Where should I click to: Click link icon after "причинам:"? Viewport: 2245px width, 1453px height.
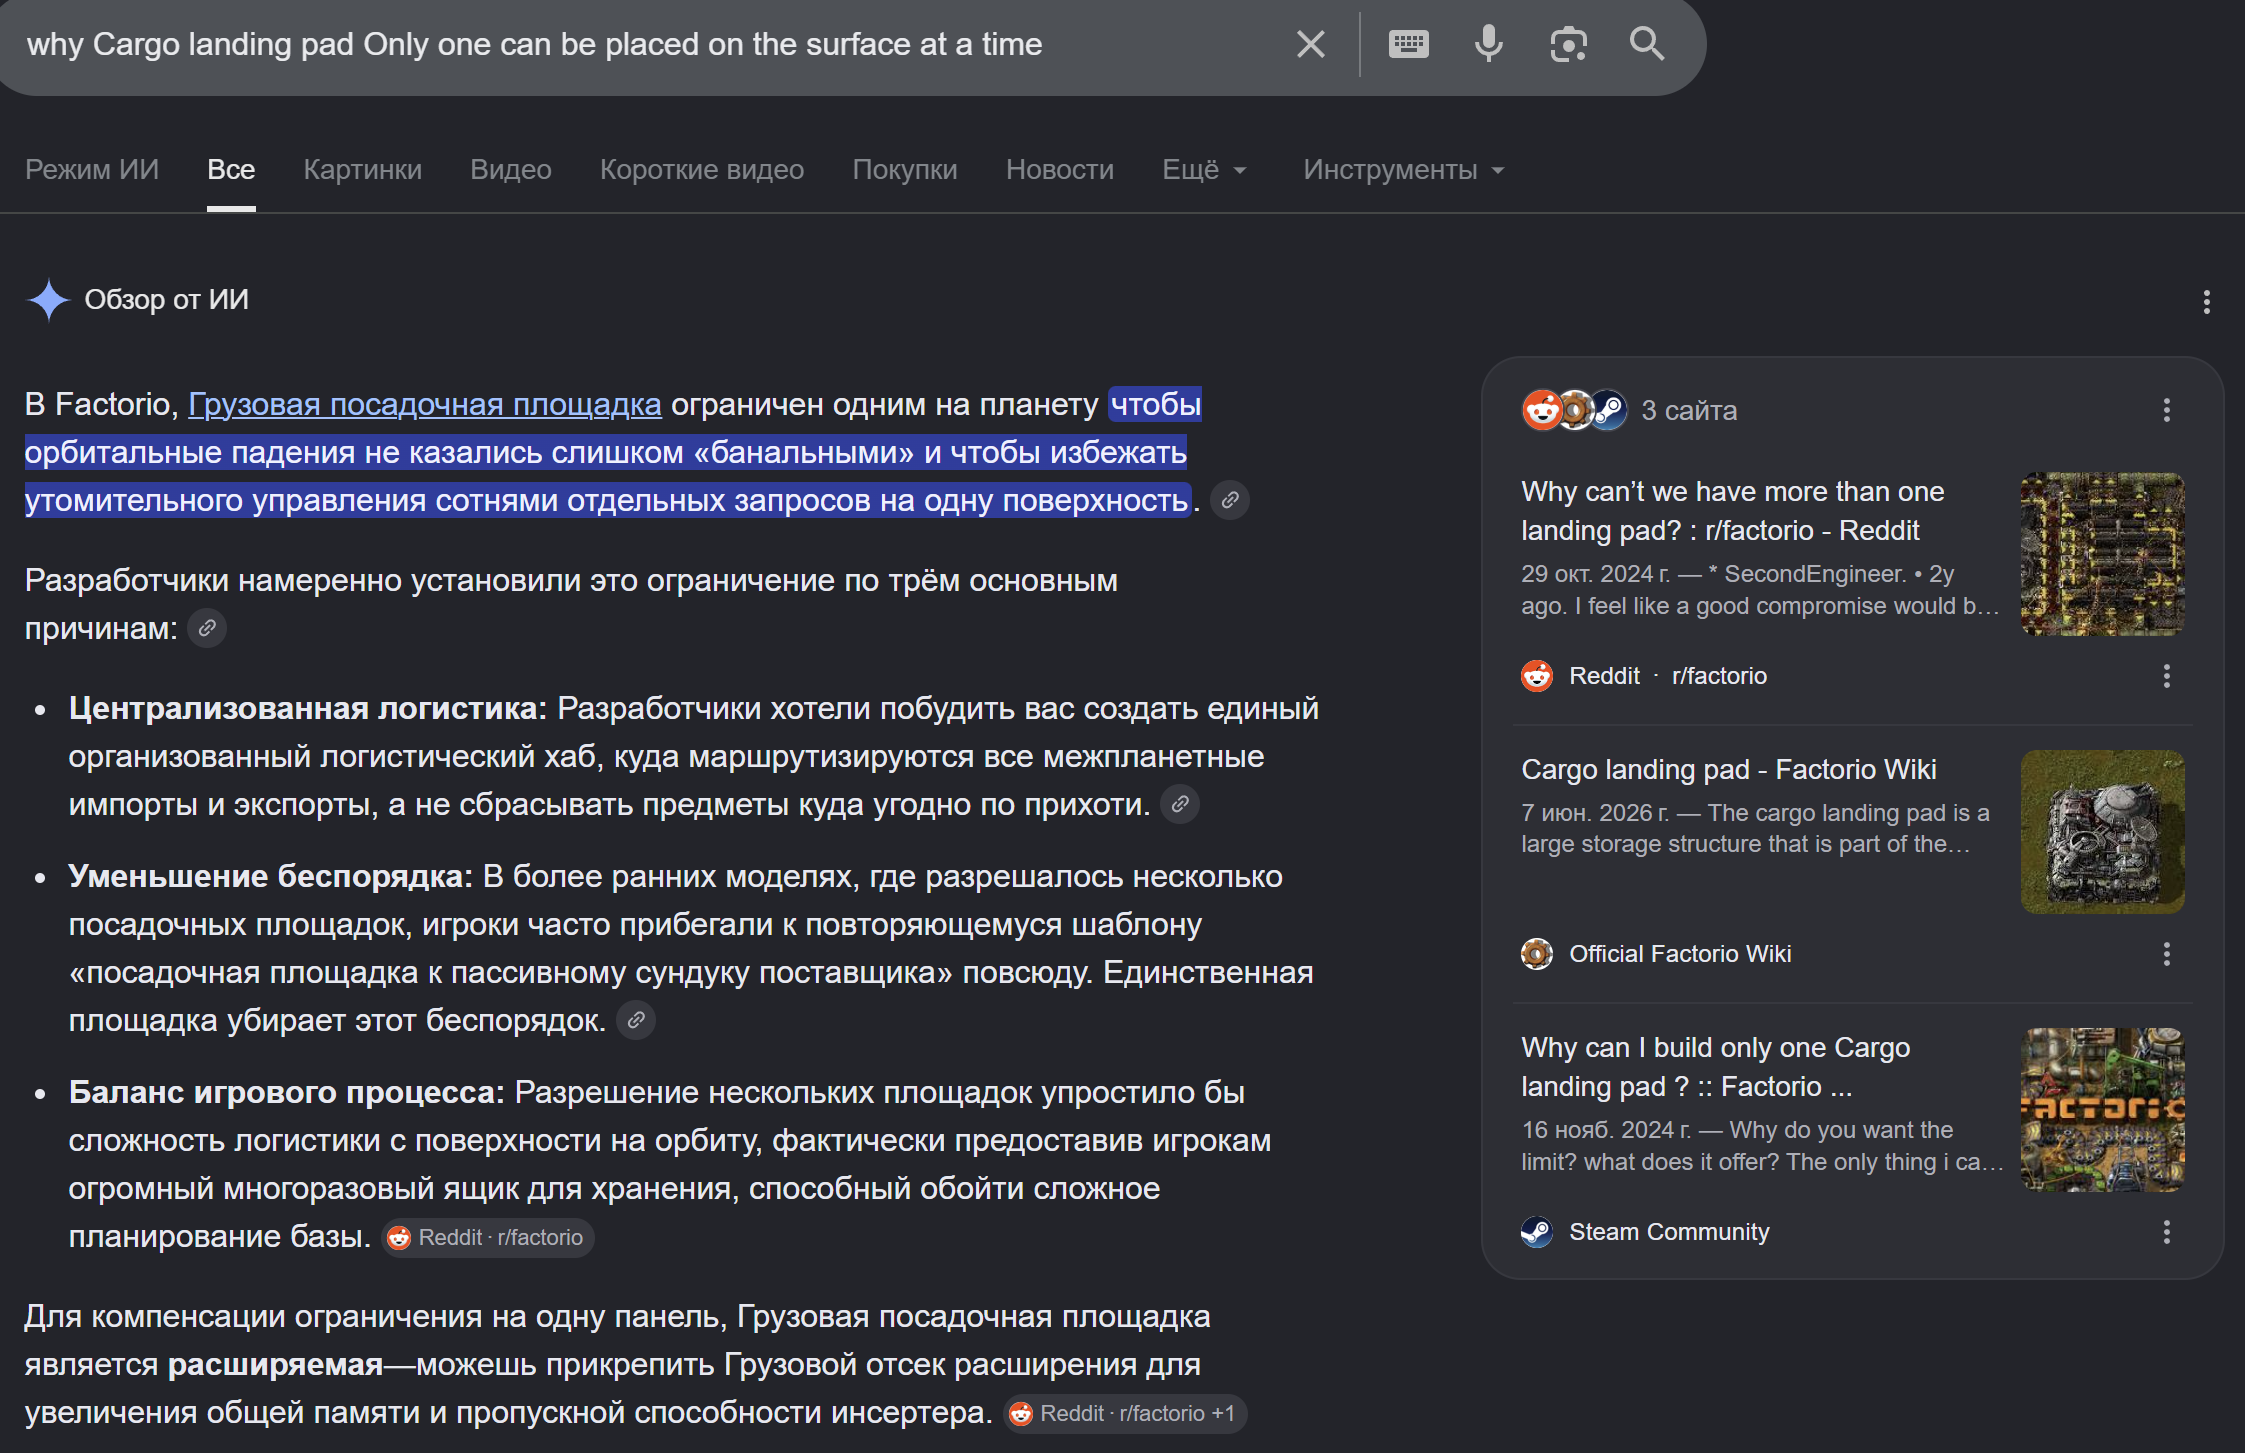(207, 628)
